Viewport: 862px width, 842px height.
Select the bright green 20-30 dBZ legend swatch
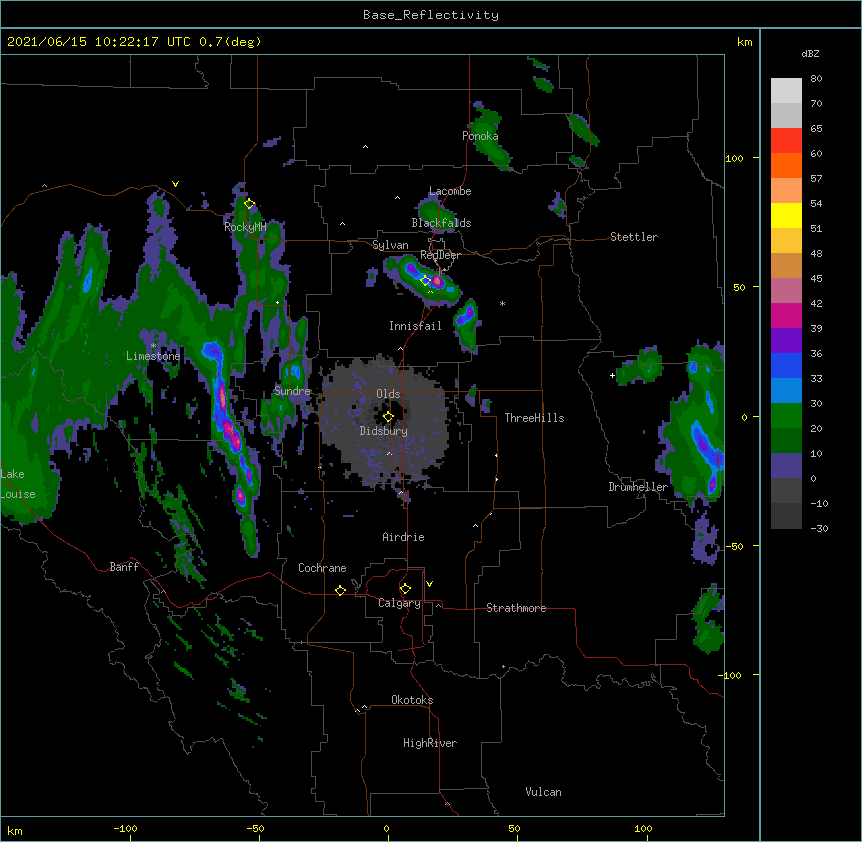coord(786,416)
